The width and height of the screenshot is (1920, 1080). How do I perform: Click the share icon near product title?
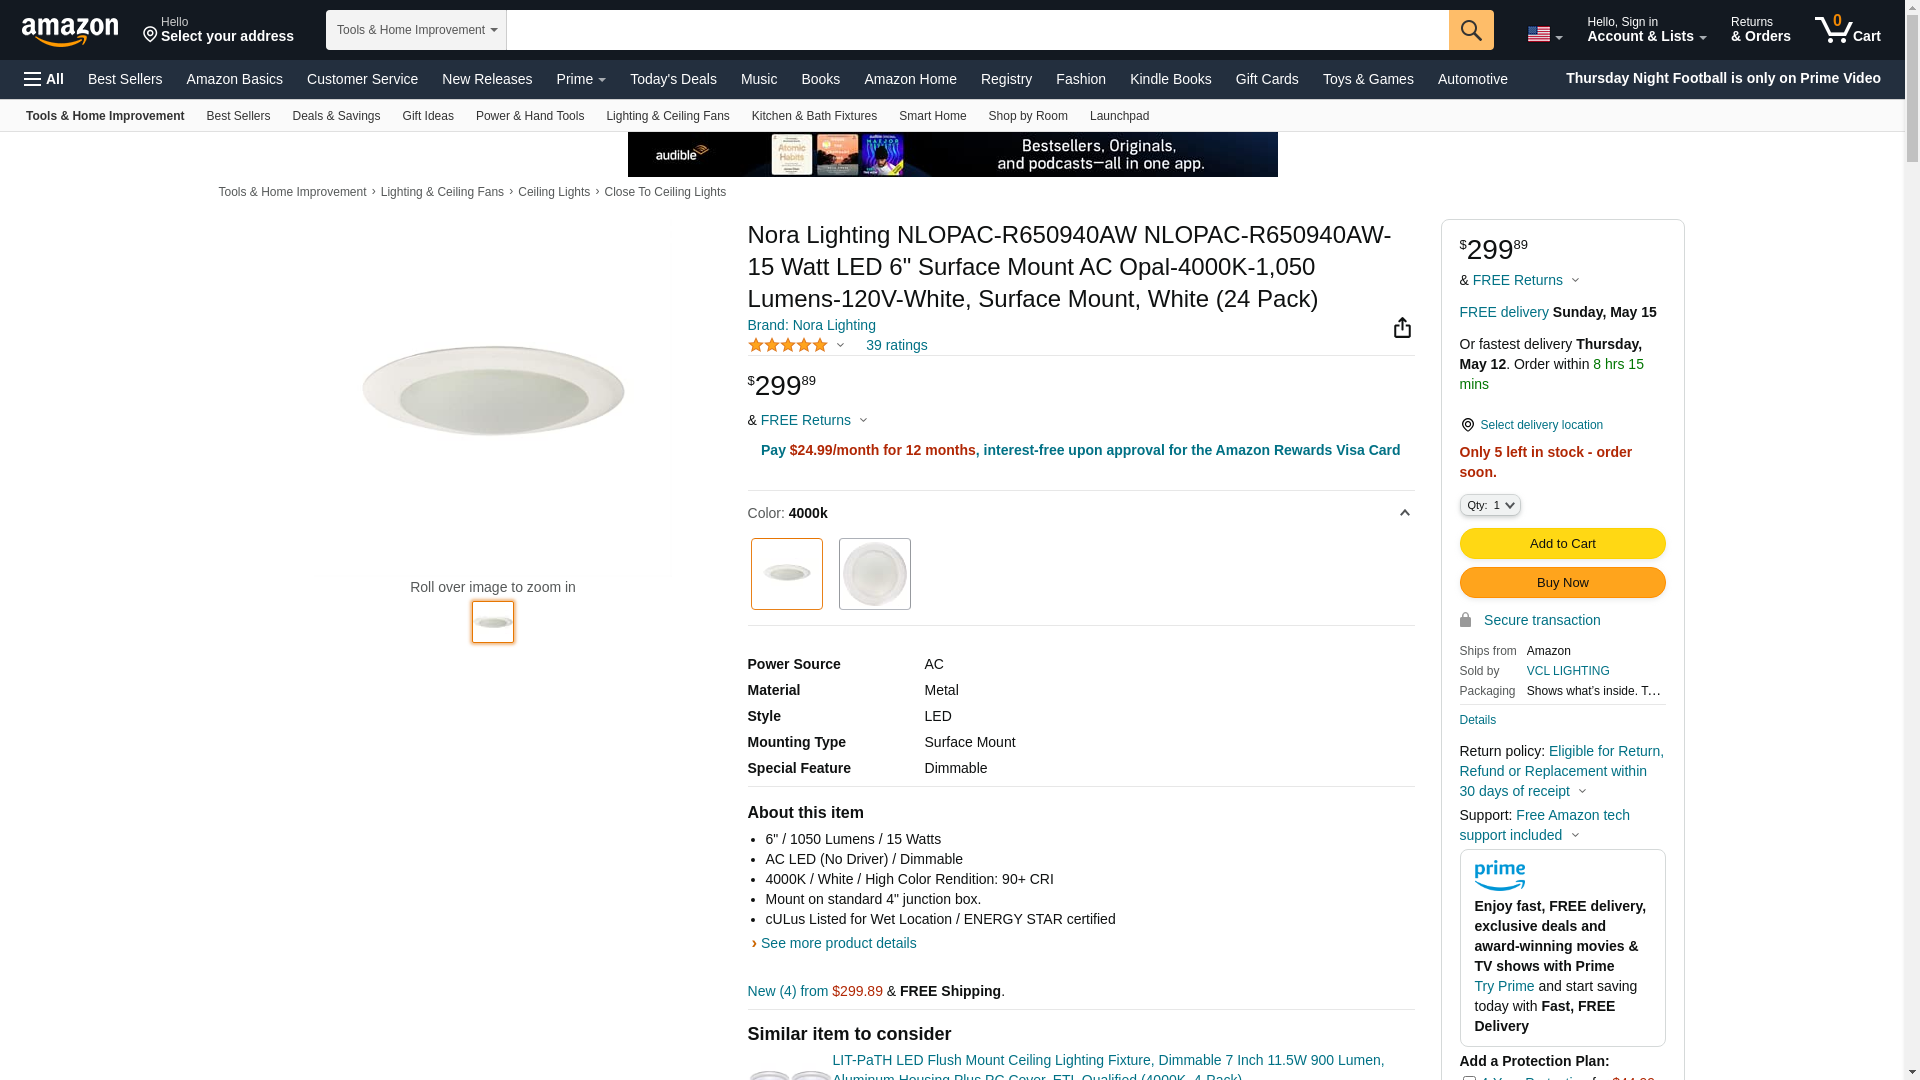coord(1402,328)
